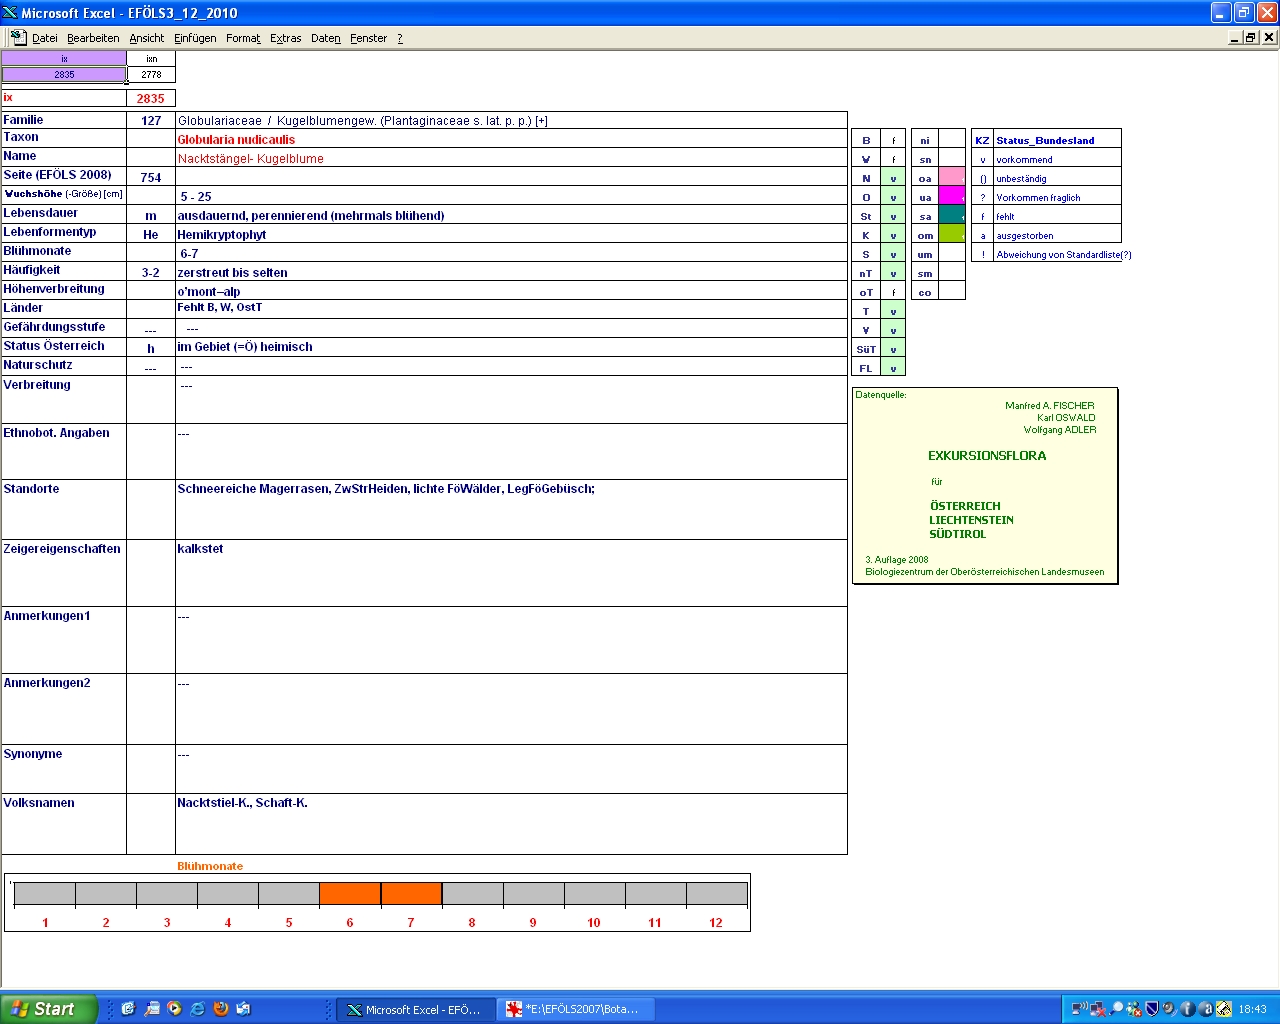Click the info icon in system tray

(x=1188, y=1009)
